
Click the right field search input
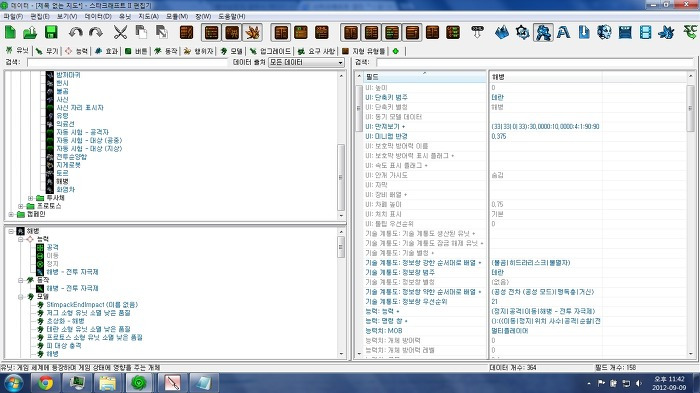coord(535,63)
